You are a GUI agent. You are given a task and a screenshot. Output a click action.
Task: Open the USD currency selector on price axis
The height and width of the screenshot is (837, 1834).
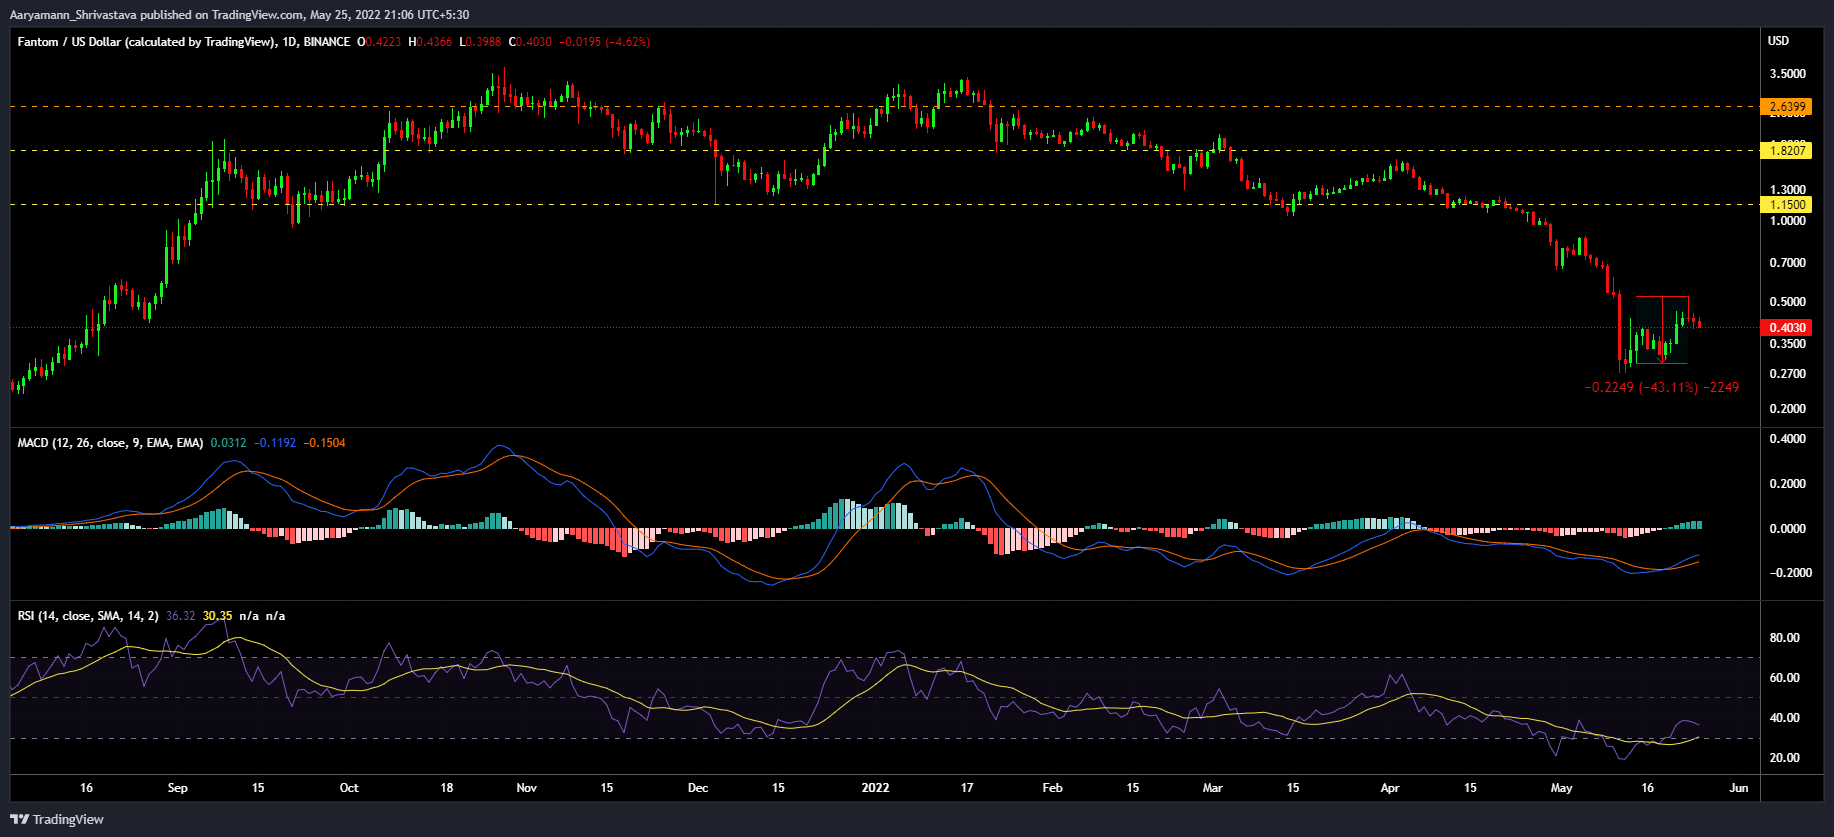(1778, 41)
